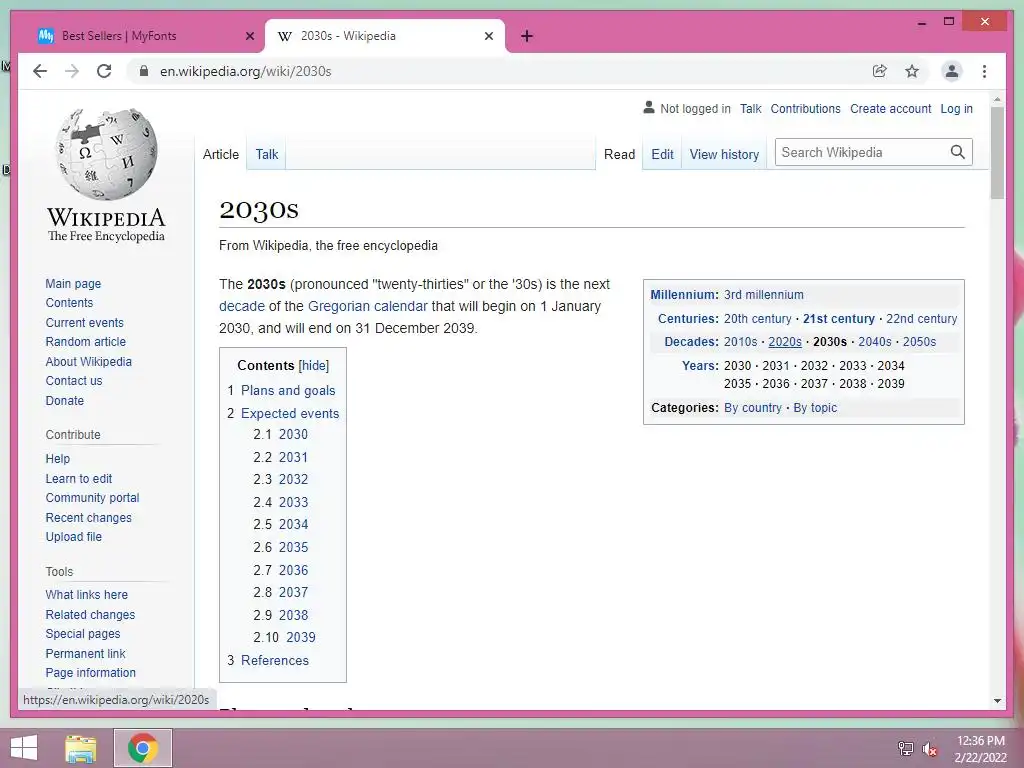Open a new tab with plus button

click(x=527, y=36)
